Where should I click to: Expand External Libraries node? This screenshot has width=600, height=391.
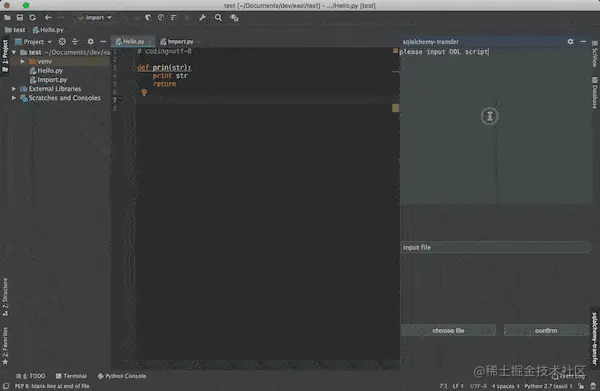14,89
